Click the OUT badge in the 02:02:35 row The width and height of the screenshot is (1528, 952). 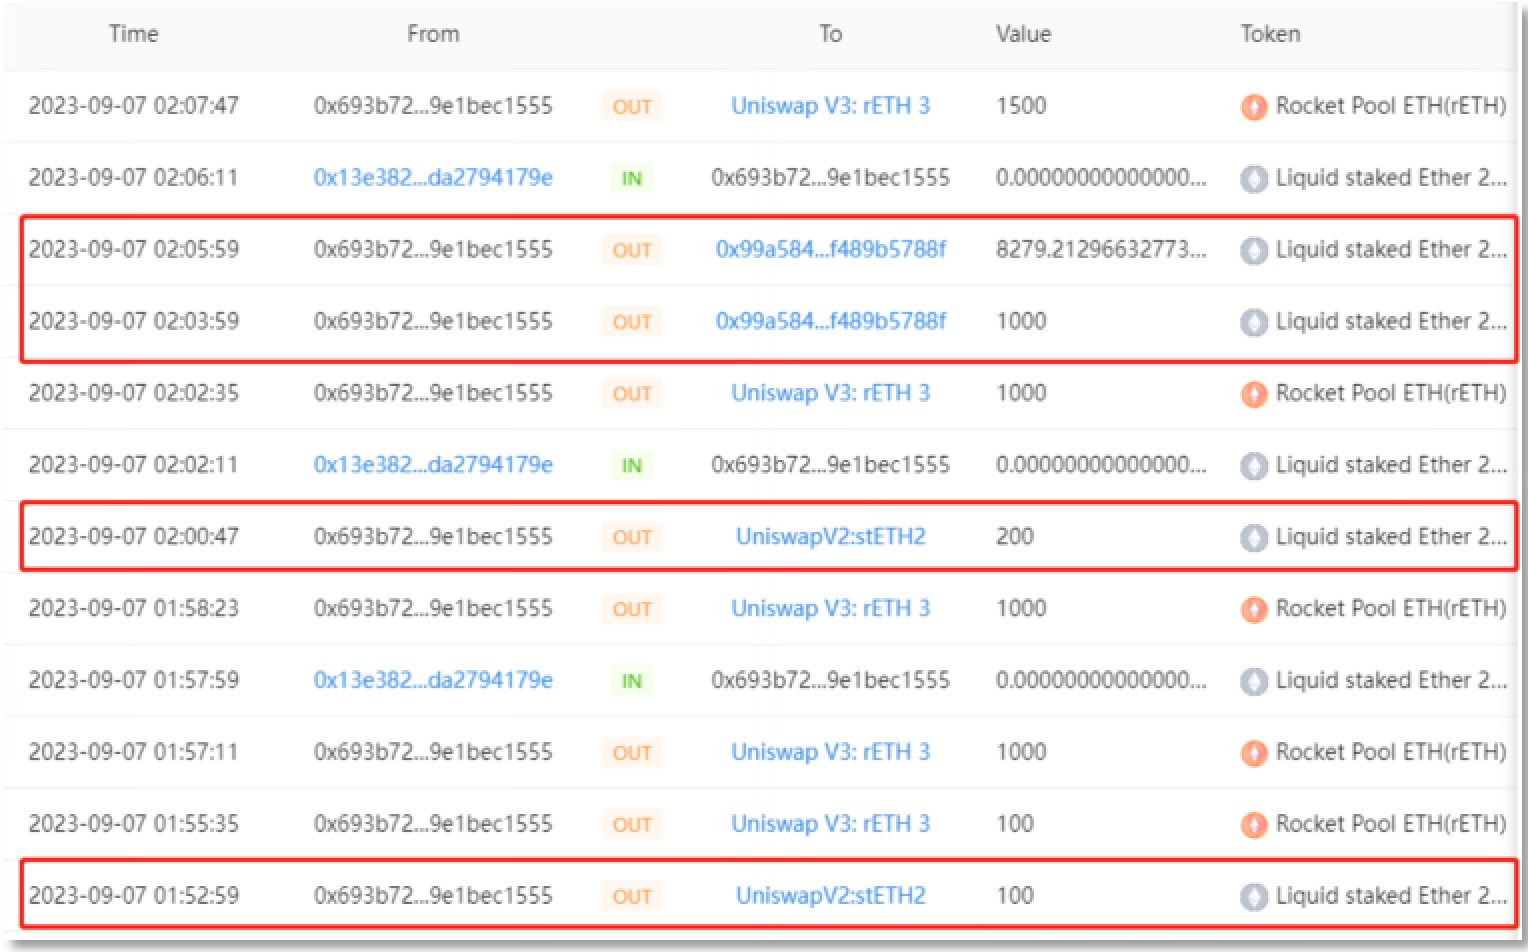(x=632, y=394)
